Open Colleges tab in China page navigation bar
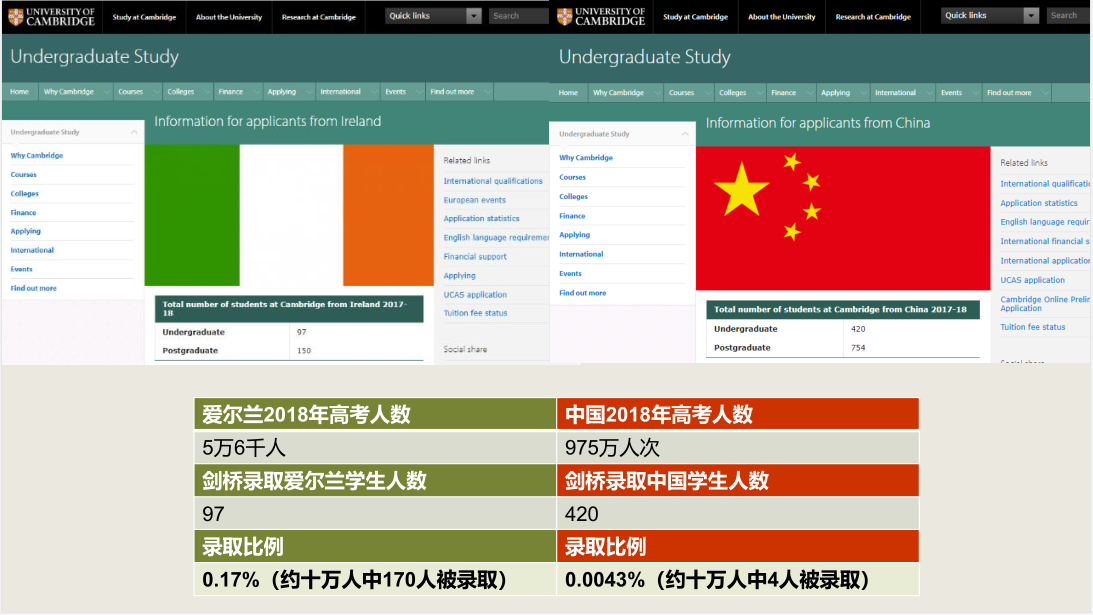This screenshot has height=615, width=1093. tap(733, 92)
